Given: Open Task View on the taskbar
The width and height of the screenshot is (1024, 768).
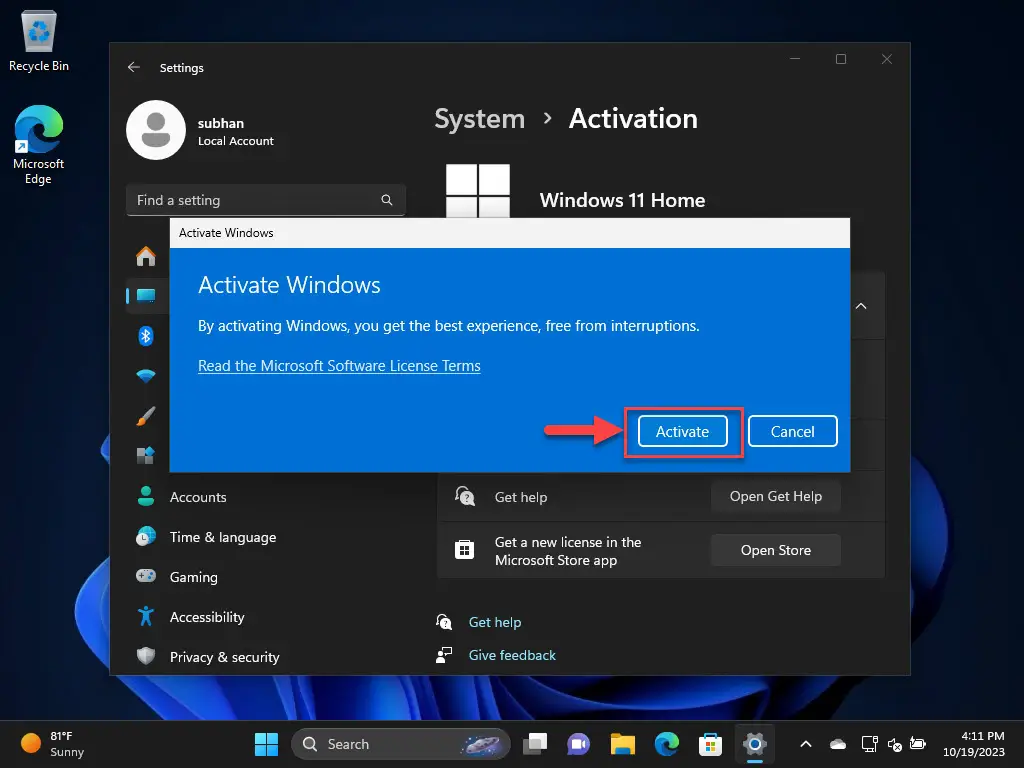Looking at the screenshot, I should (x=535, y=744).
